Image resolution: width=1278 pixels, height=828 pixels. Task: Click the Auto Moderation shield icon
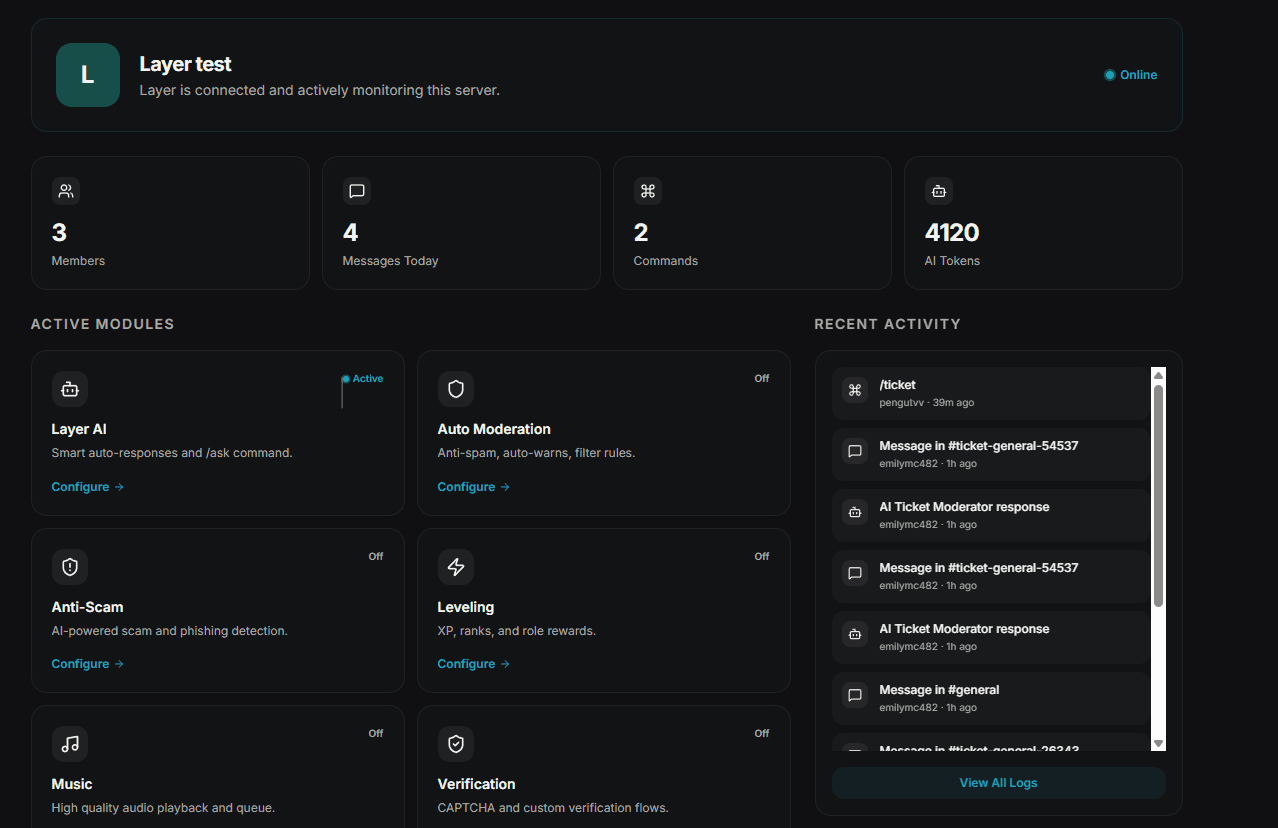point(456,389)
